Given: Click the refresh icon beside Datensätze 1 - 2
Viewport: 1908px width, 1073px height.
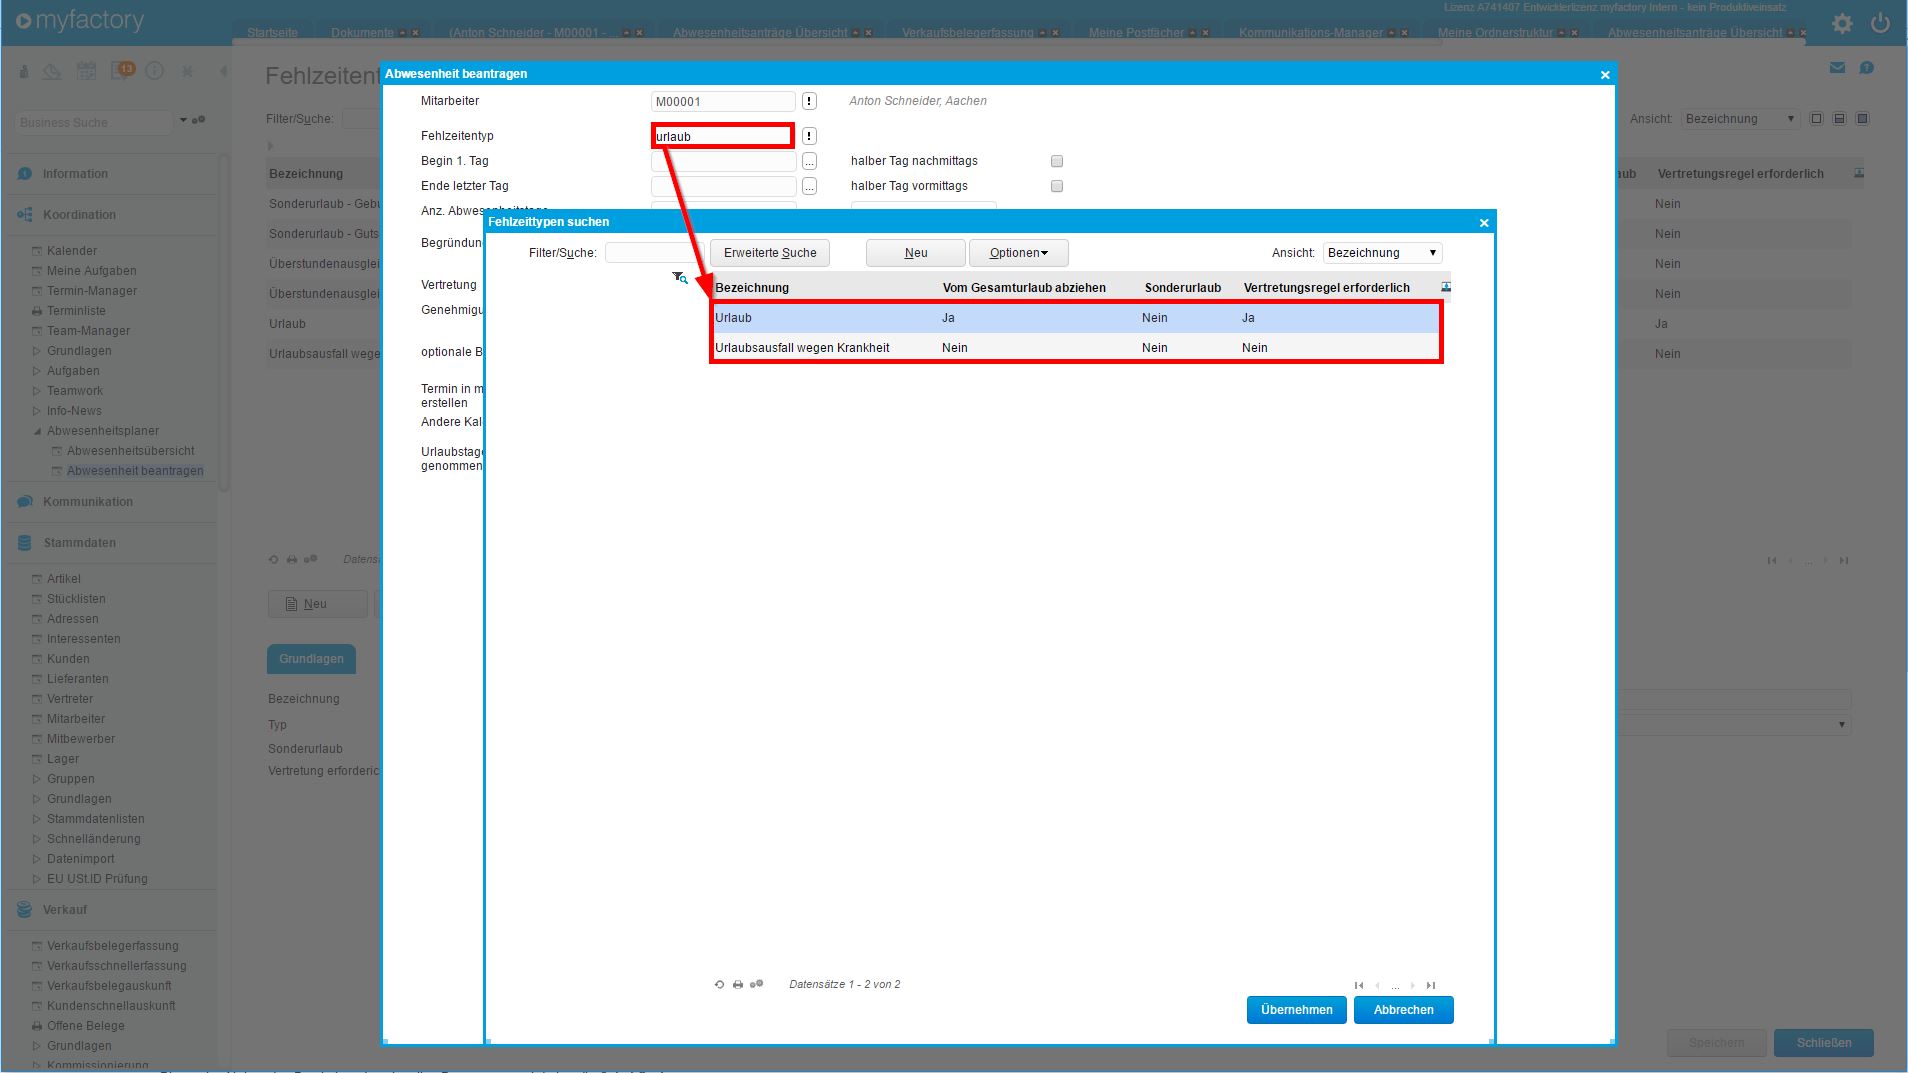Looking at the screenshot, I should (719, 985).
